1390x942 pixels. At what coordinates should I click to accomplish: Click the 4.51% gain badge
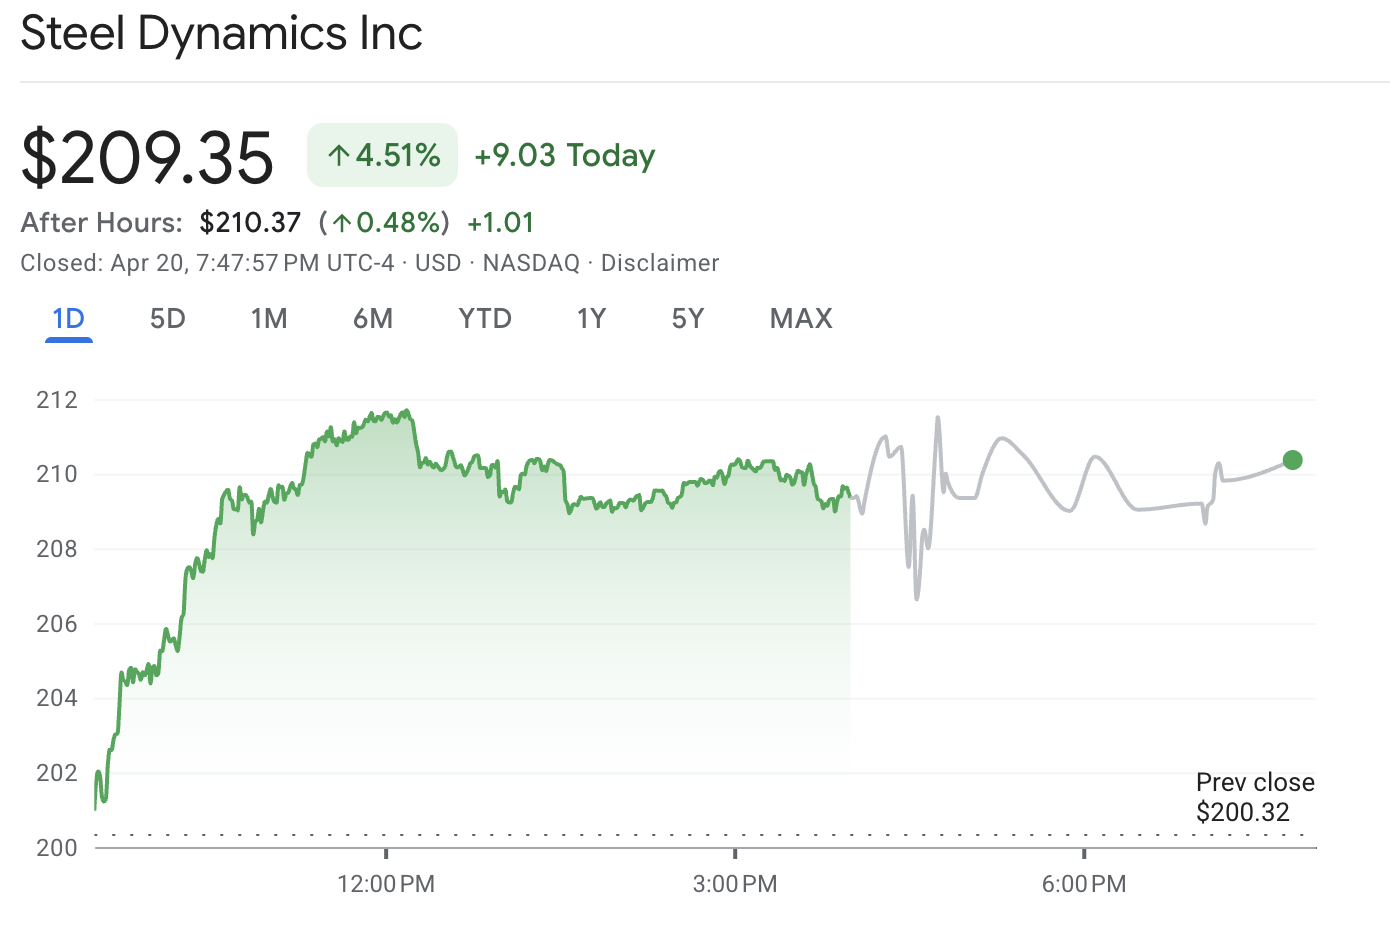tap(382, 155)
